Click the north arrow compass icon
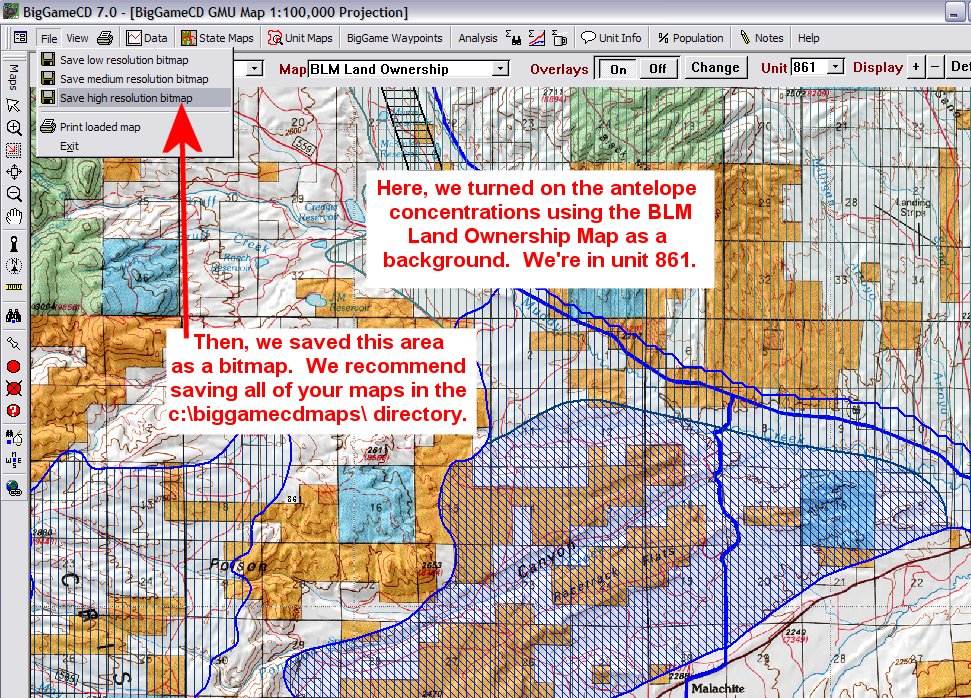The height and width of the screenshot is (698, 971). [14, 266]
